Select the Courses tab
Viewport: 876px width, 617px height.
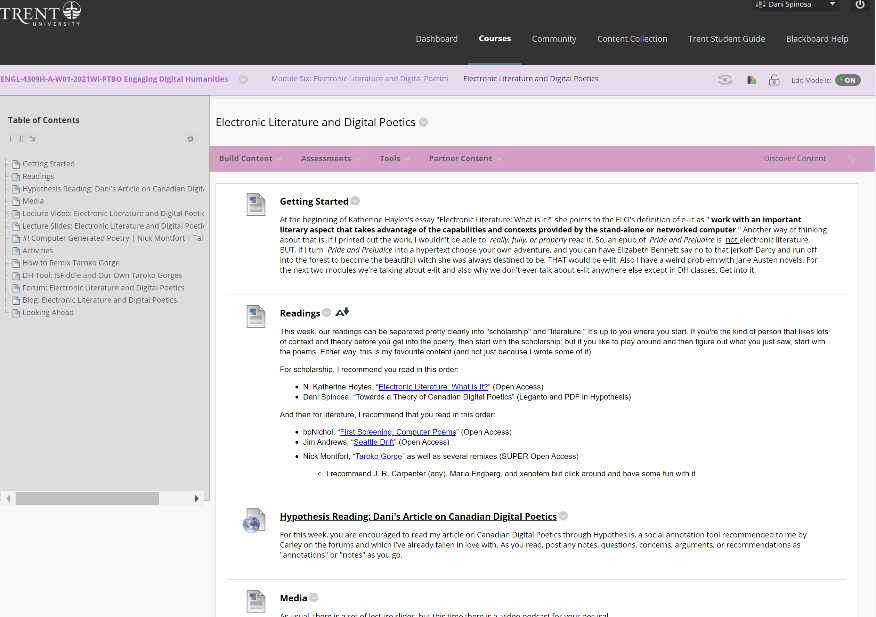coord(495,39)
